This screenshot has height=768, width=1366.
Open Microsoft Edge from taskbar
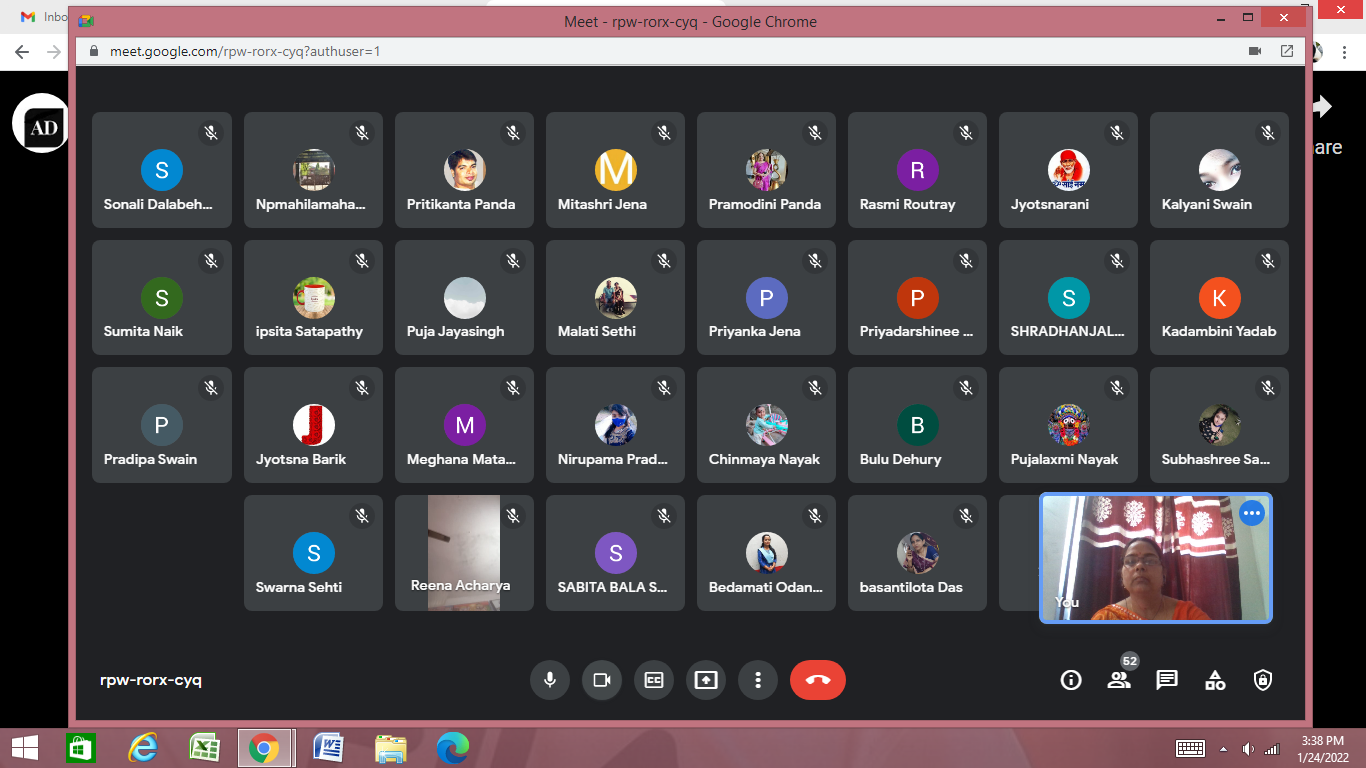[452, 747]
